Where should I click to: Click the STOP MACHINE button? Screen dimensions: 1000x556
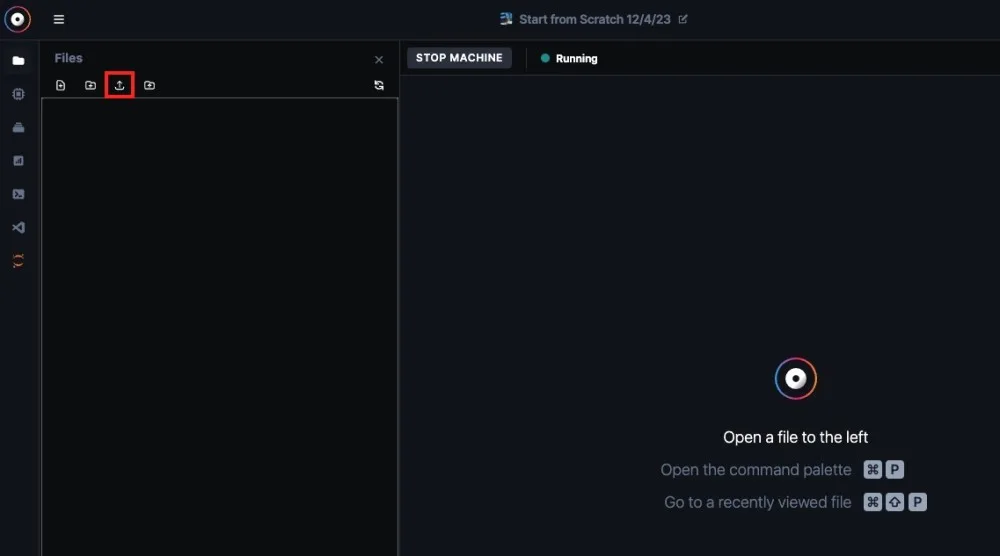[459, 58]
